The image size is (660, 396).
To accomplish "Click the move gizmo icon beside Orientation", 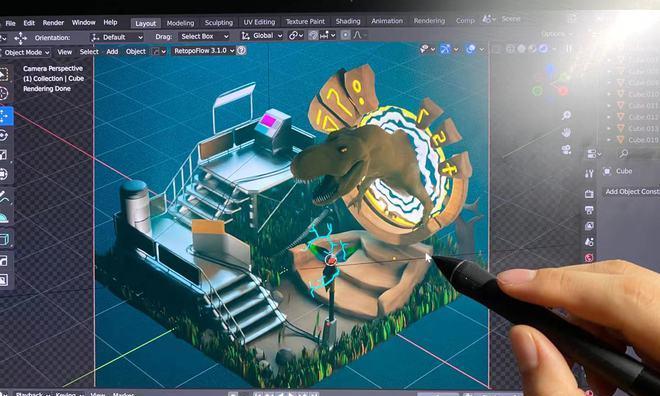I will (x=20, y=38).
